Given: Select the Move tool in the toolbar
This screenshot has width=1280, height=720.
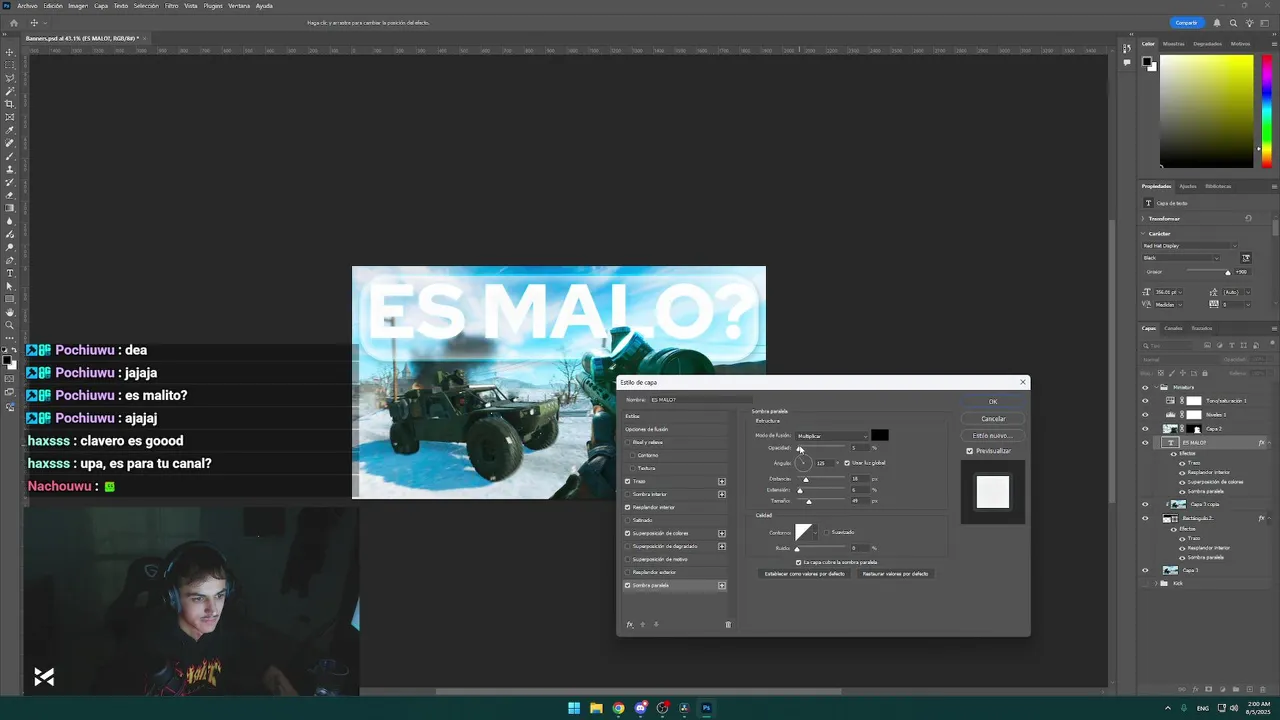Looking at the screenshot, I should coord(10,52).
